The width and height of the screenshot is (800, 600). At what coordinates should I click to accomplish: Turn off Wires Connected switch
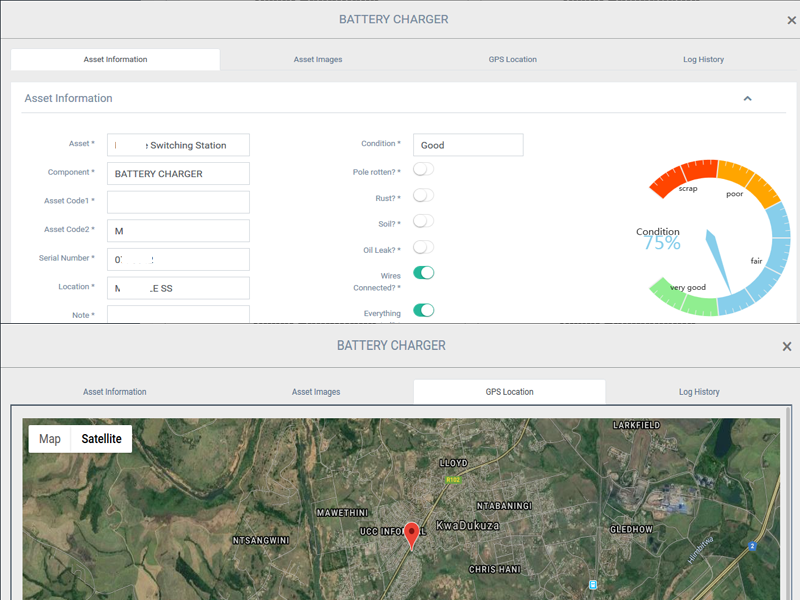(x=424, y=272)
